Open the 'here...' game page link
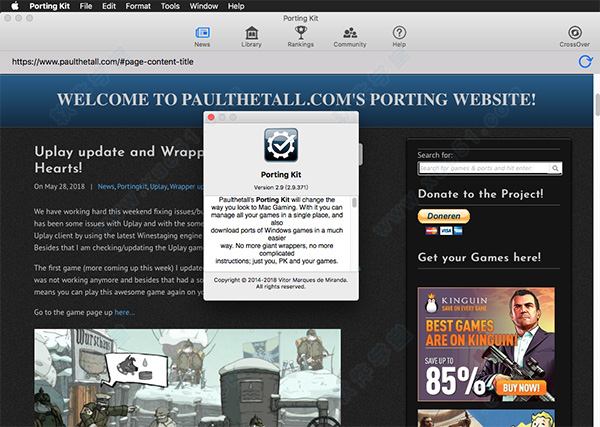600x427 pixels. click(124, 312)
